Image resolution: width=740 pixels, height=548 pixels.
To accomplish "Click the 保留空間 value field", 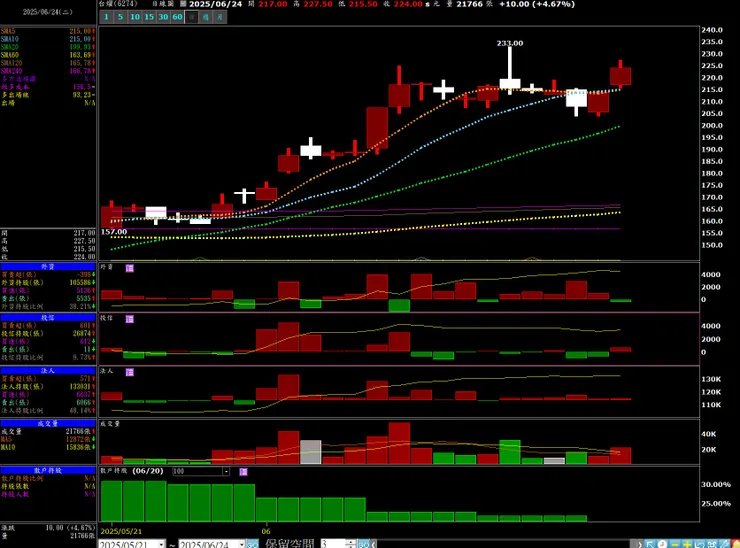I will click(x=333, y=544).
